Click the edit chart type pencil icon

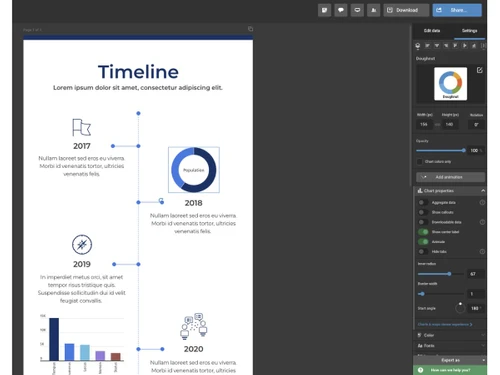[x=479, y=70]
